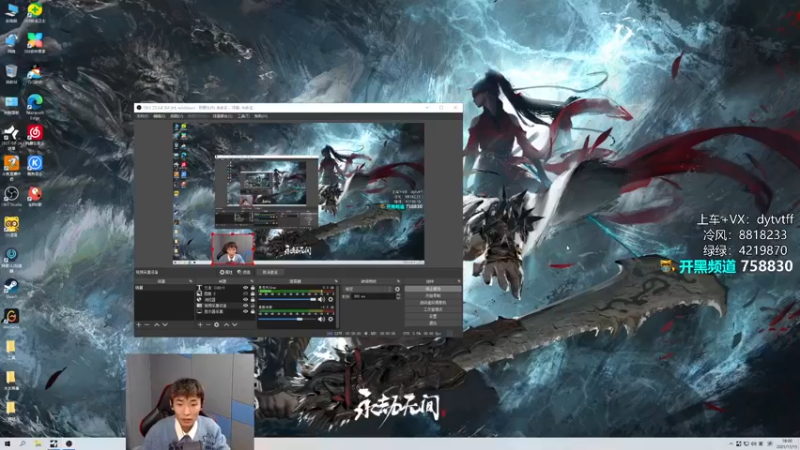Viewport: 800px width, 450px height.
Task: Toggle lock on the Display Capture source
Action: [x=253, y=311]
